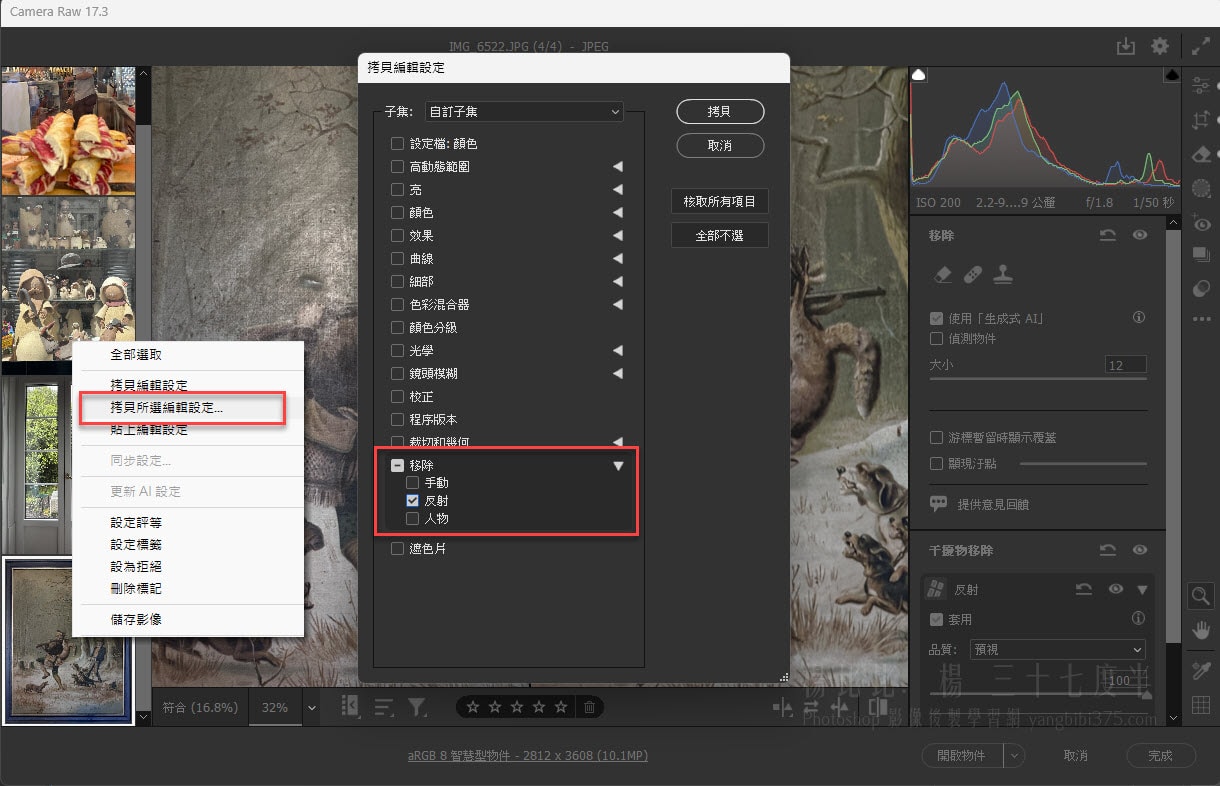Select the Crop and rotate tool
The width and height of the screenshot is (1220, 786).
pos(1202,120)
